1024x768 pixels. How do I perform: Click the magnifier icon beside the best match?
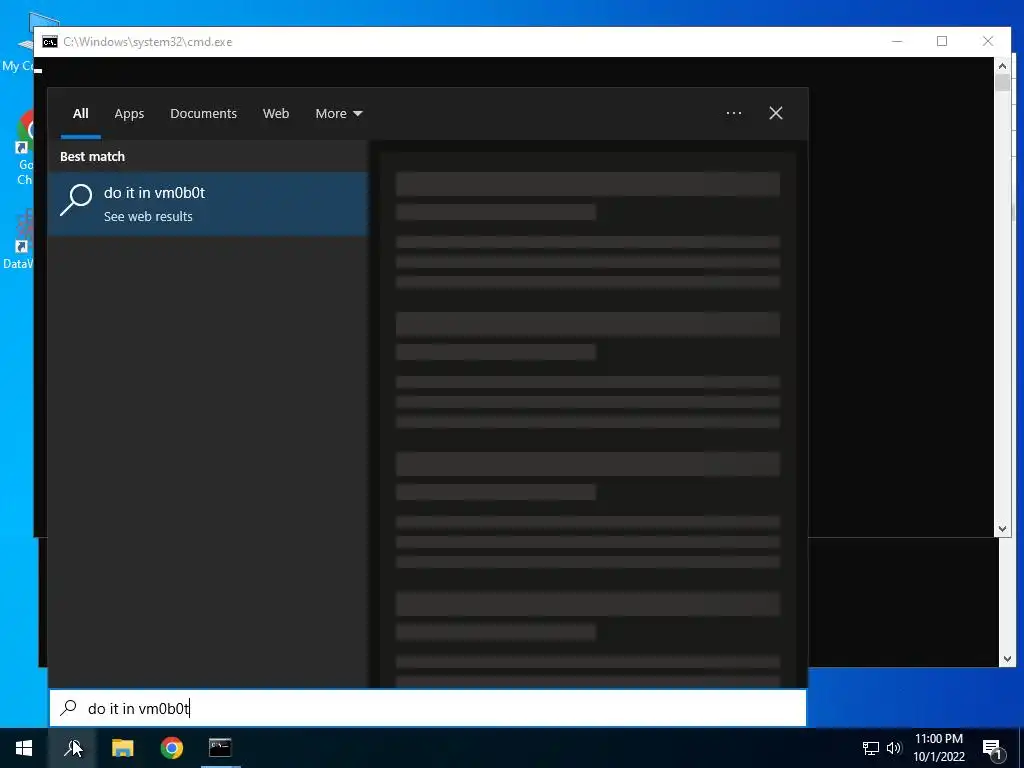tap(76, 199)
